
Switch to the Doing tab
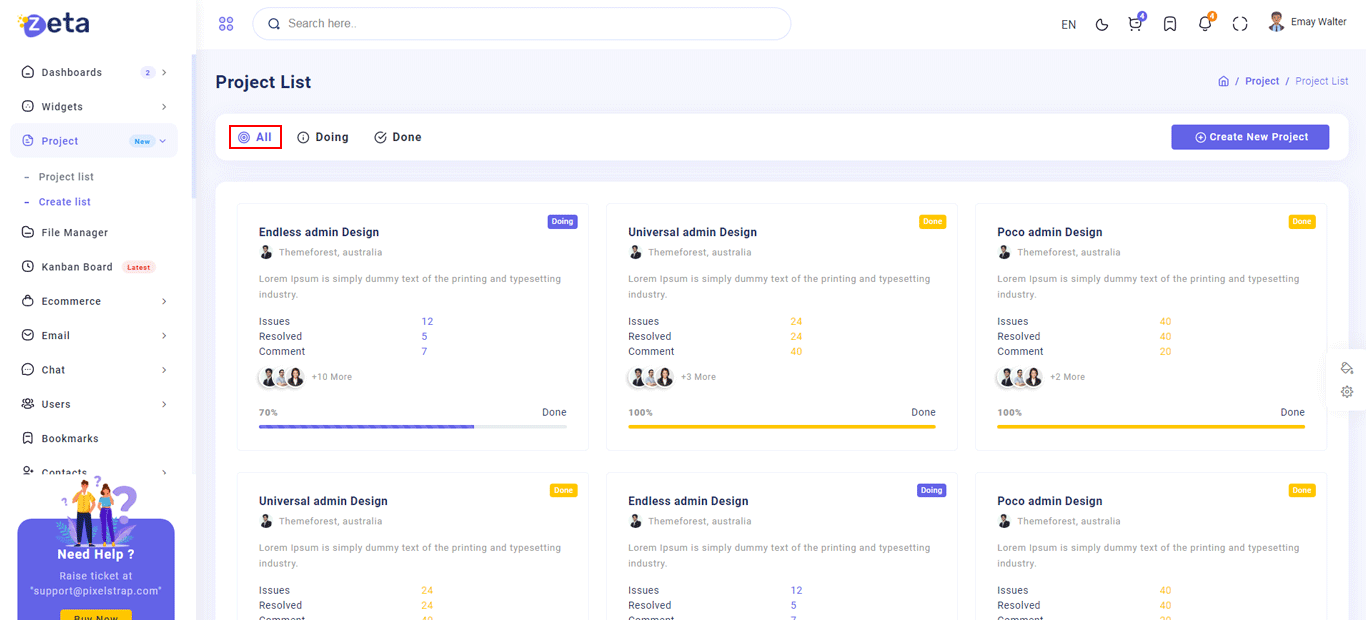click(x=323, y=137)
